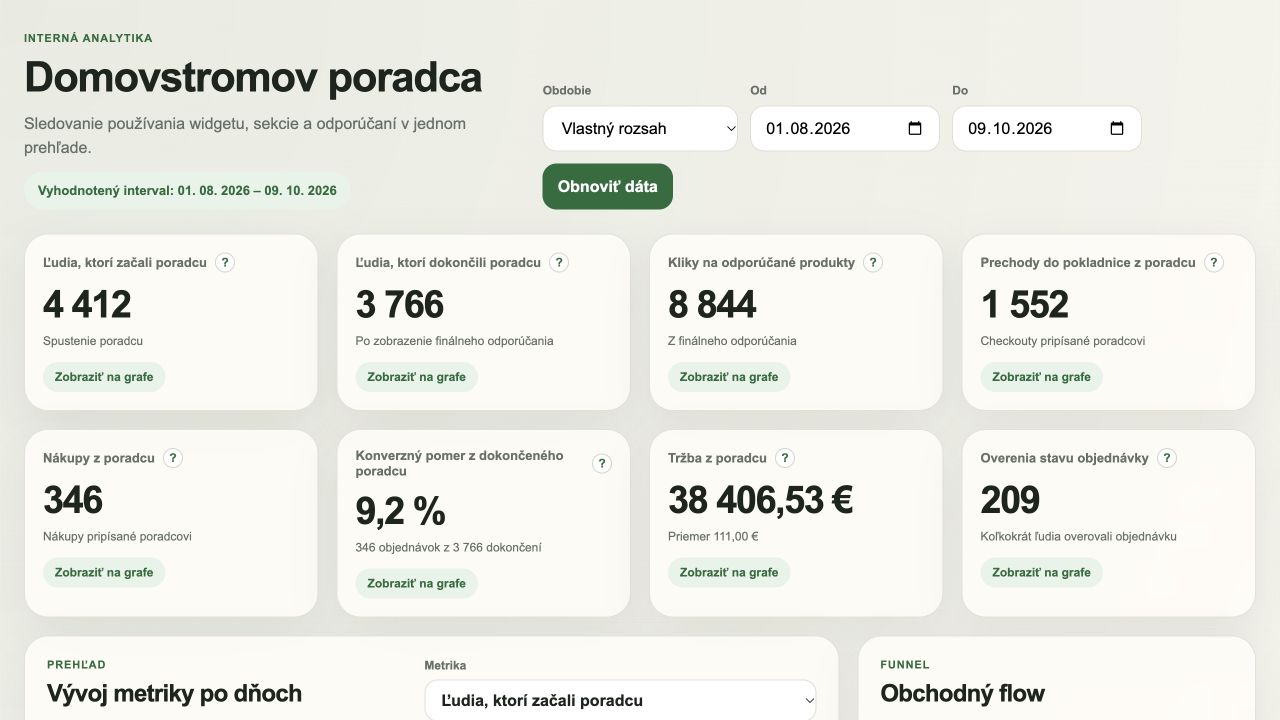This screenshot has height=720, width=1280.
Task: Expand the Metrika dropdown
Action: (620, 700)
